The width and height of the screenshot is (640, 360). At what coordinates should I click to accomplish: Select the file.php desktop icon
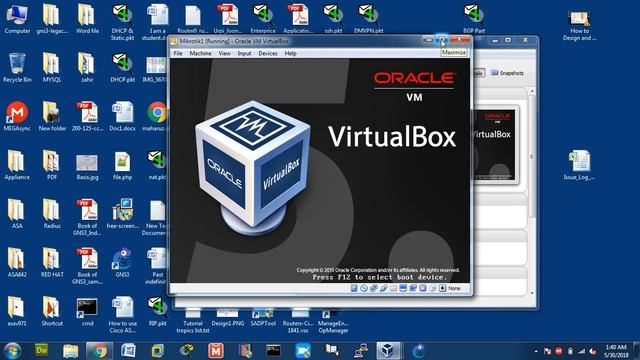tap(122, 165)
